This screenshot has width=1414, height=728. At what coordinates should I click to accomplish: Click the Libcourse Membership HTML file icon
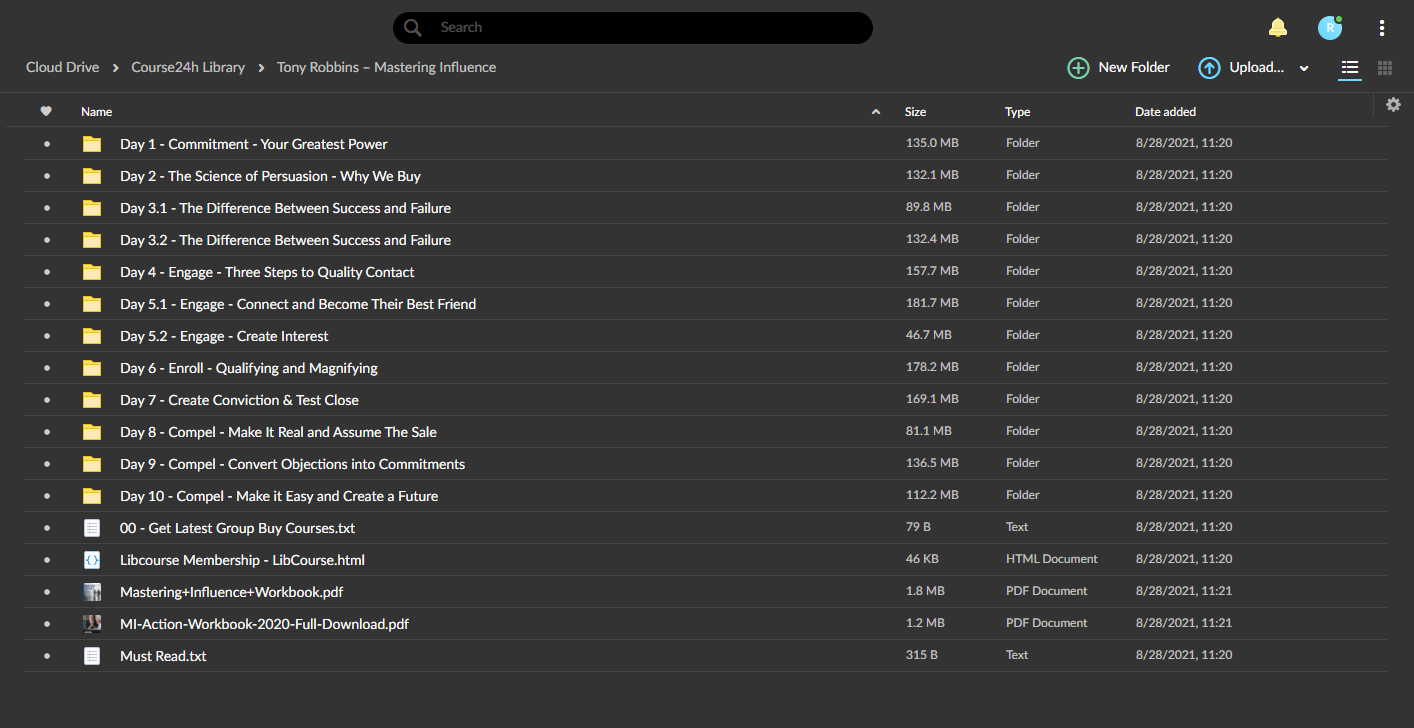point(92,560)
